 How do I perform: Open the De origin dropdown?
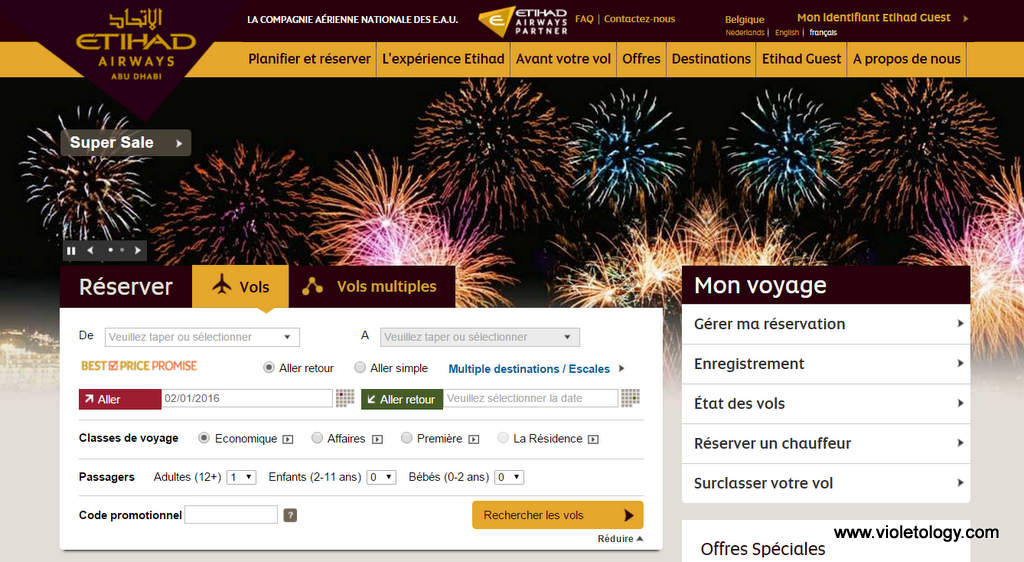click(x=202, y=337)
